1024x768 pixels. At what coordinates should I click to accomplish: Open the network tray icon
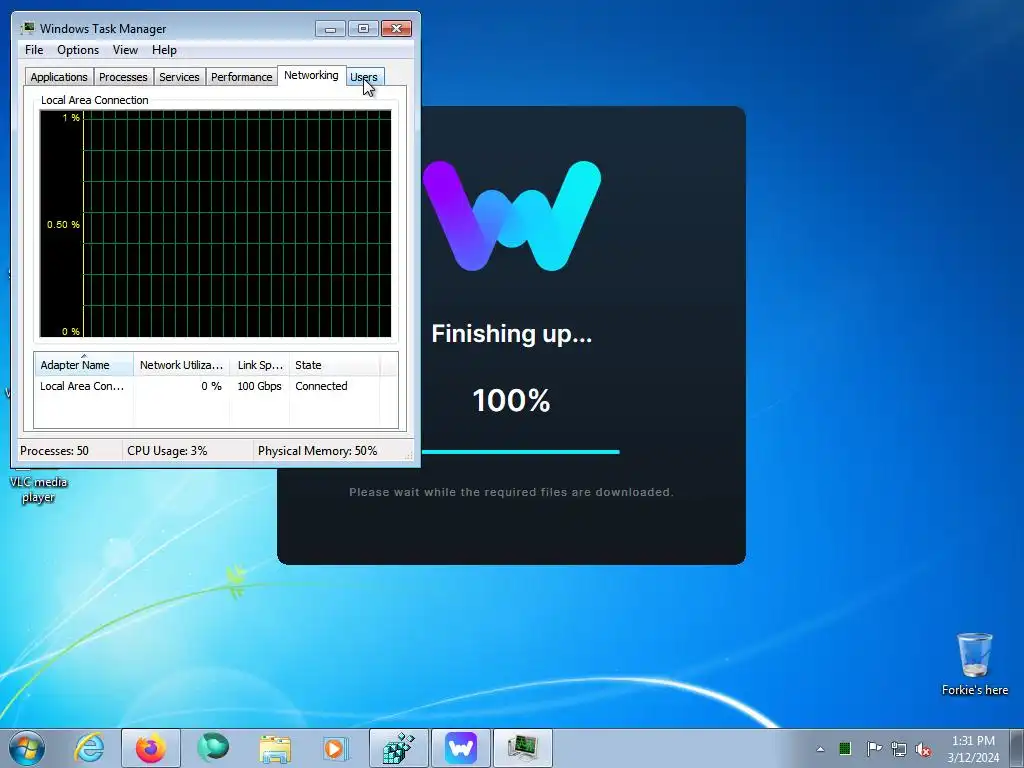click(x=899, y=749)
